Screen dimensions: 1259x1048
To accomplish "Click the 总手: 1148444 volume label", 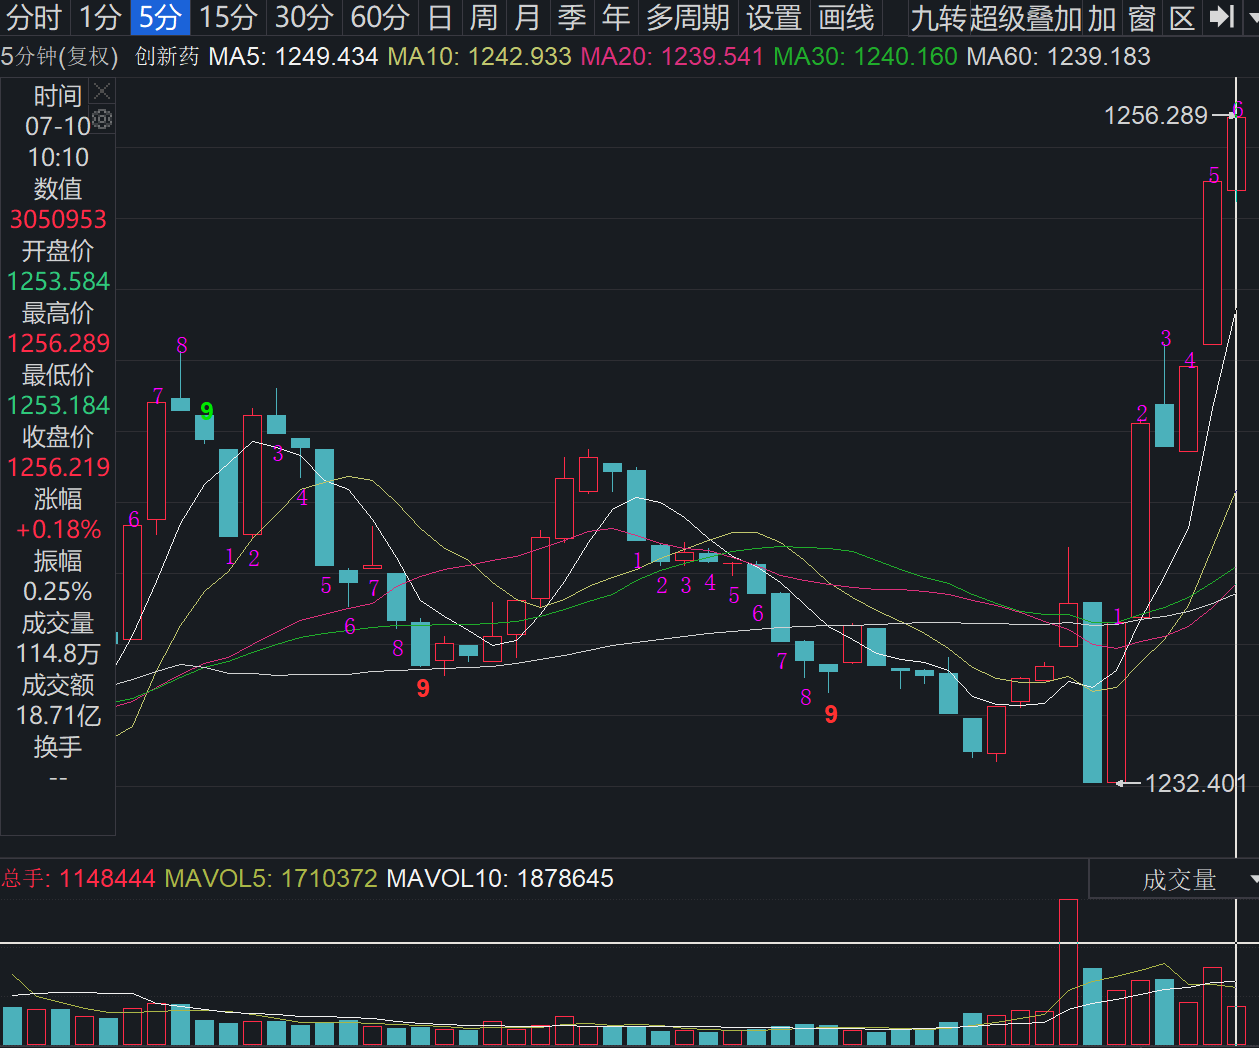I will click(78, 879).
